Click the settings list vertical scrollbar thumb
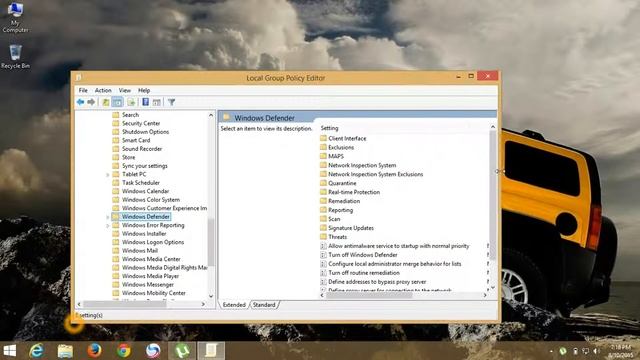The width and height of the screenshot is (640, 360). (x=493, y=195)
